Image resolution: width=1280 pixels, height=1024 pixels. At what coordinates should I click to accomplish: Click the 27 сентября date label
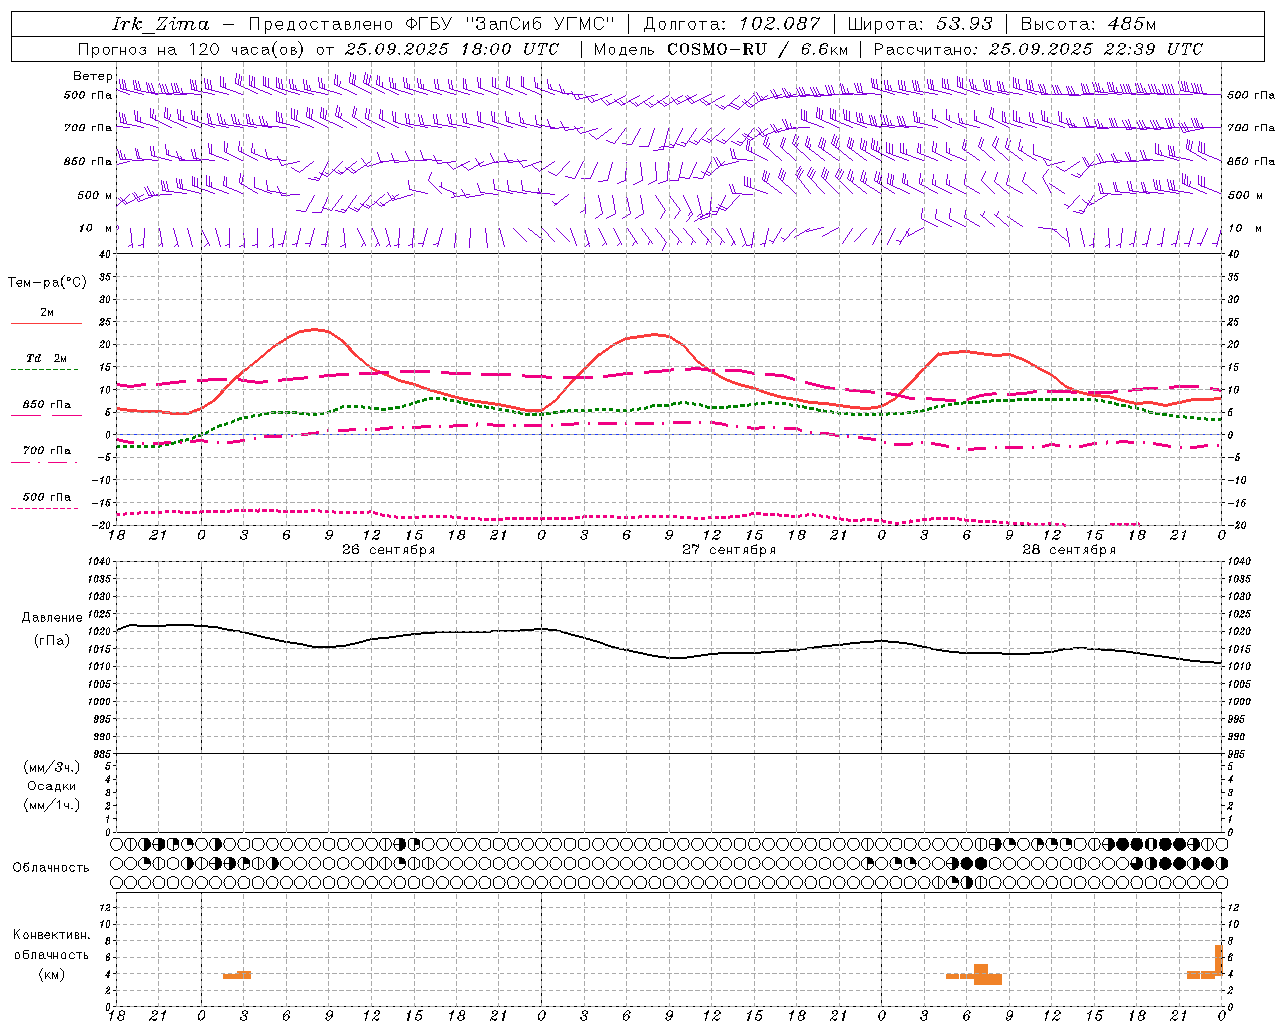coord(729,550)
